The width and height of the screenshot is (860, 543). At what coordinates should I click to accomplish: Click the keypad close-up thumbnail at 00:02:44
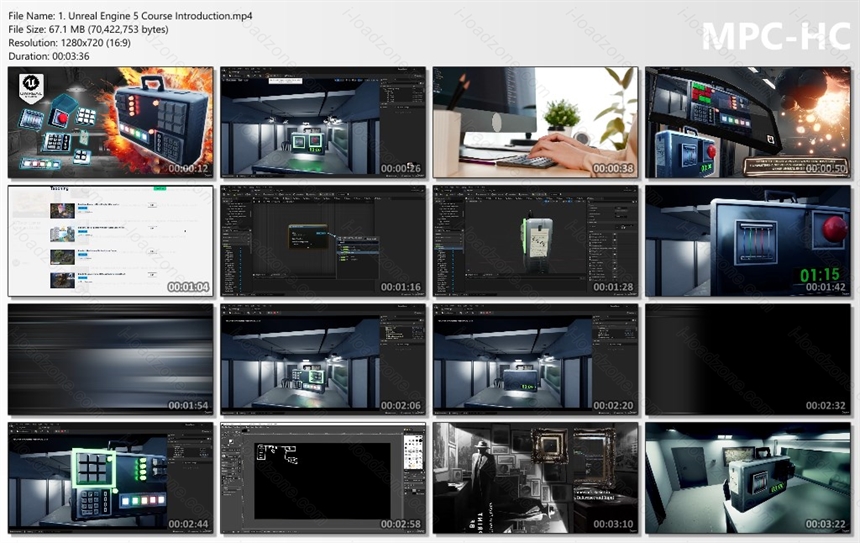coord(111,478)
